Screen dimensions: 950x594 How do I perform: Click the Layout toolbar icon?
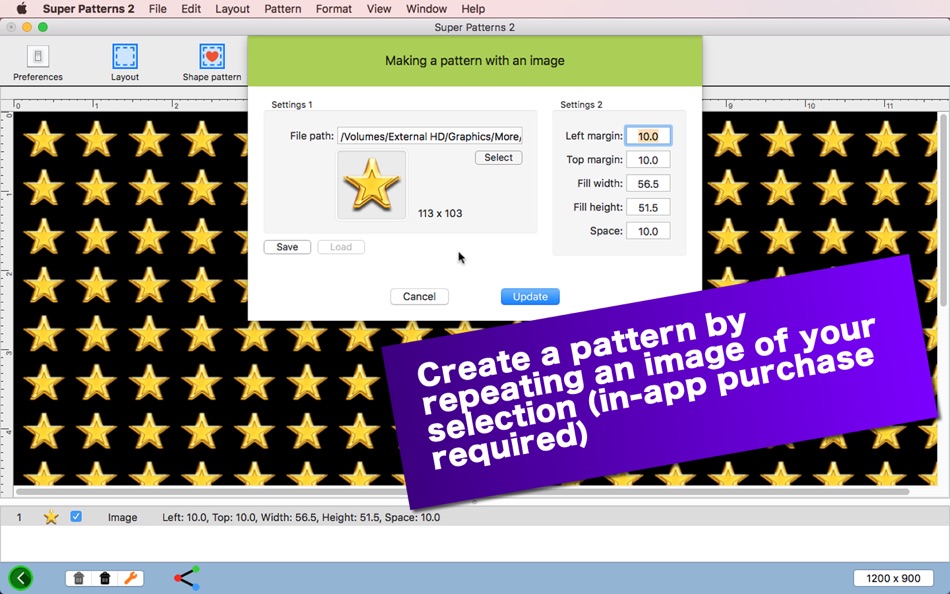(x=125, y=56)
